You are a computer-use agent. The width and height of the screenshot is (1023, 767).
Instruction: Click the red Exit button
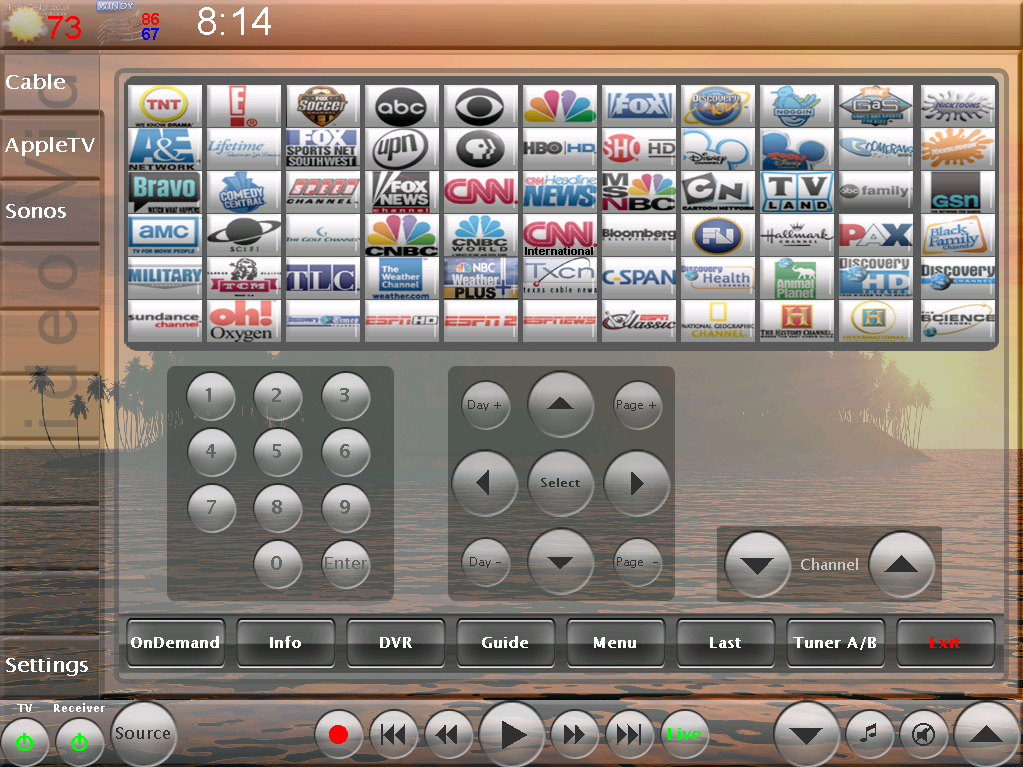(x=945, y=643)
